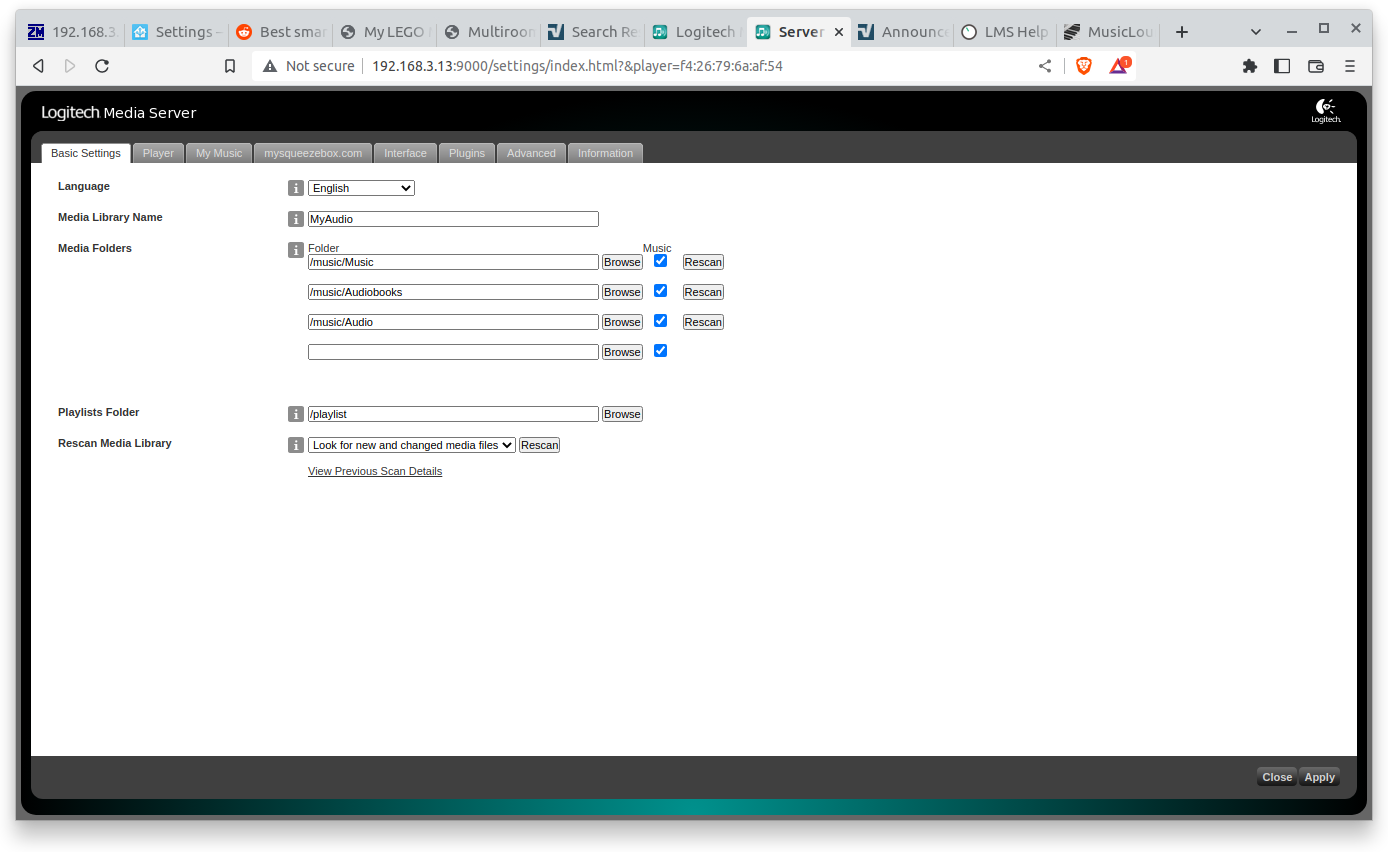Screen dimensions: 1388x852
Task: Open a new browser tab with plus
Action: (x=1182, y=32)
